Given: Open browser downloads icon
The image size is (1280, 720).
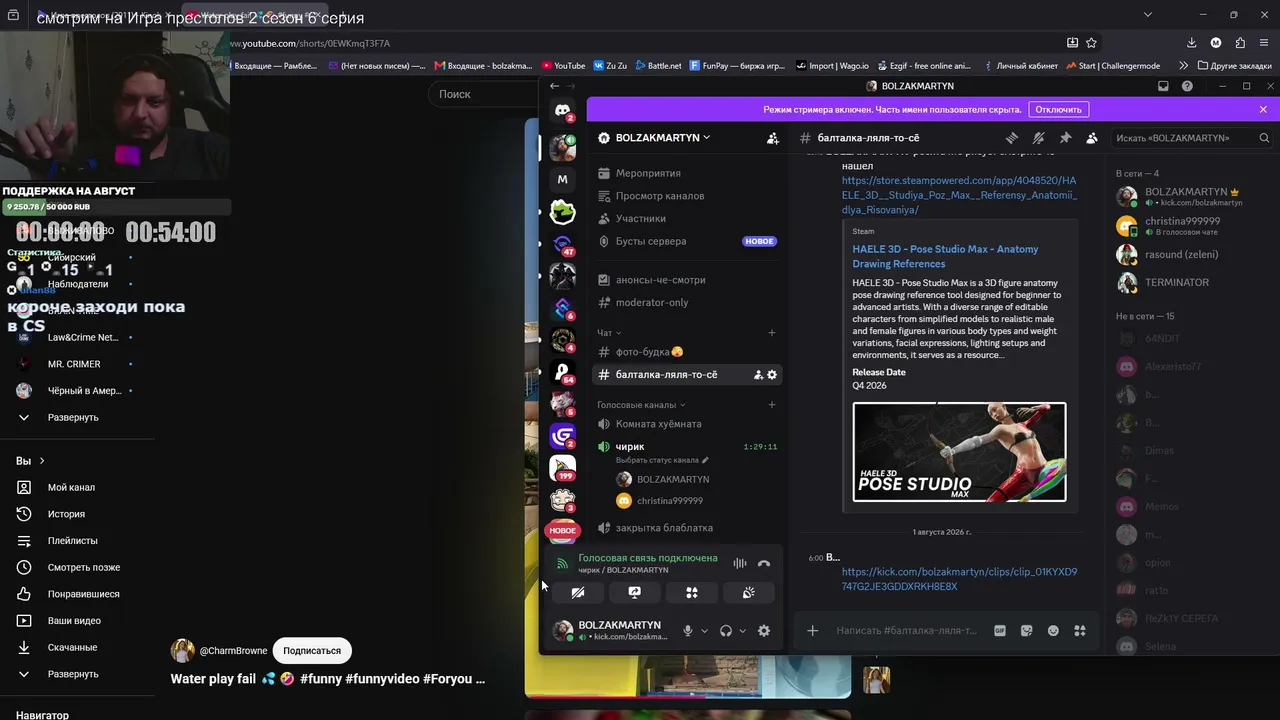Looking at the screenshot, I should coord(1191,43).
